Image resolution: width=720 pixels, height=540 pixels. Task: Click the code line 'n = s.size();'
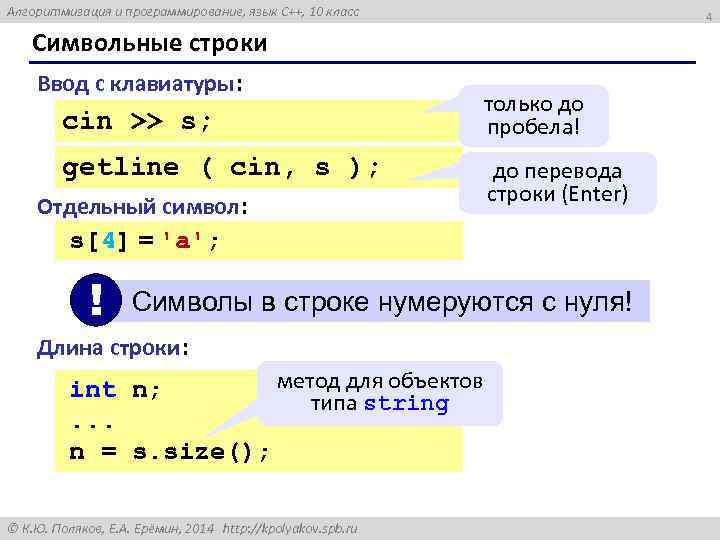click(x=169, y=452)
